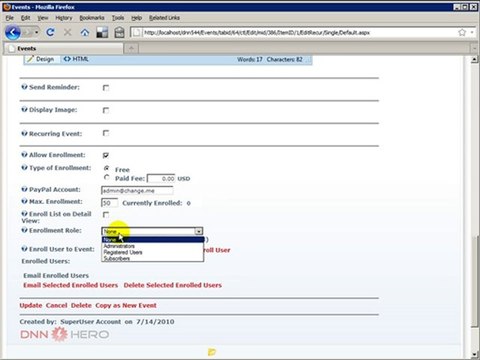Click the browser Back arrow button

coord(13,32)
